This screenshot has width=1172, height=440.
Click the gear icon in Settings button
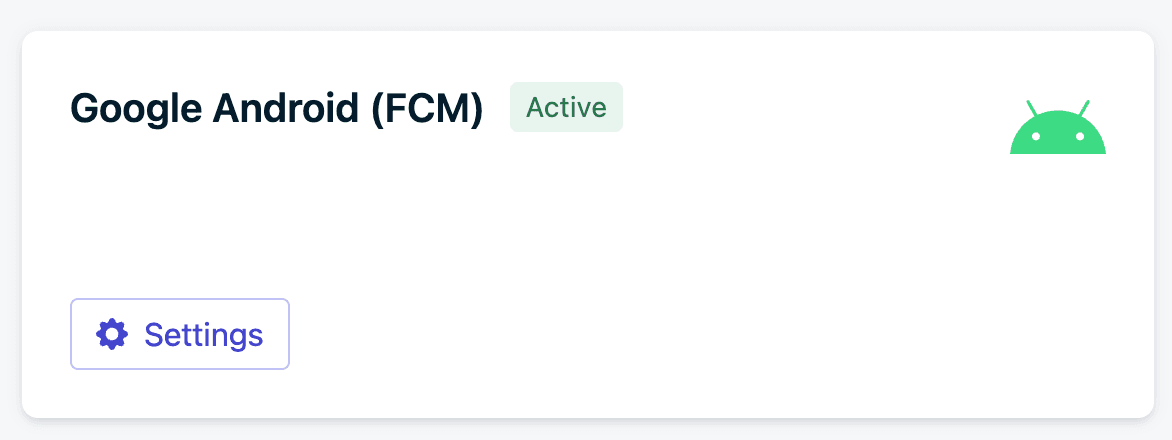pos(112,334)
